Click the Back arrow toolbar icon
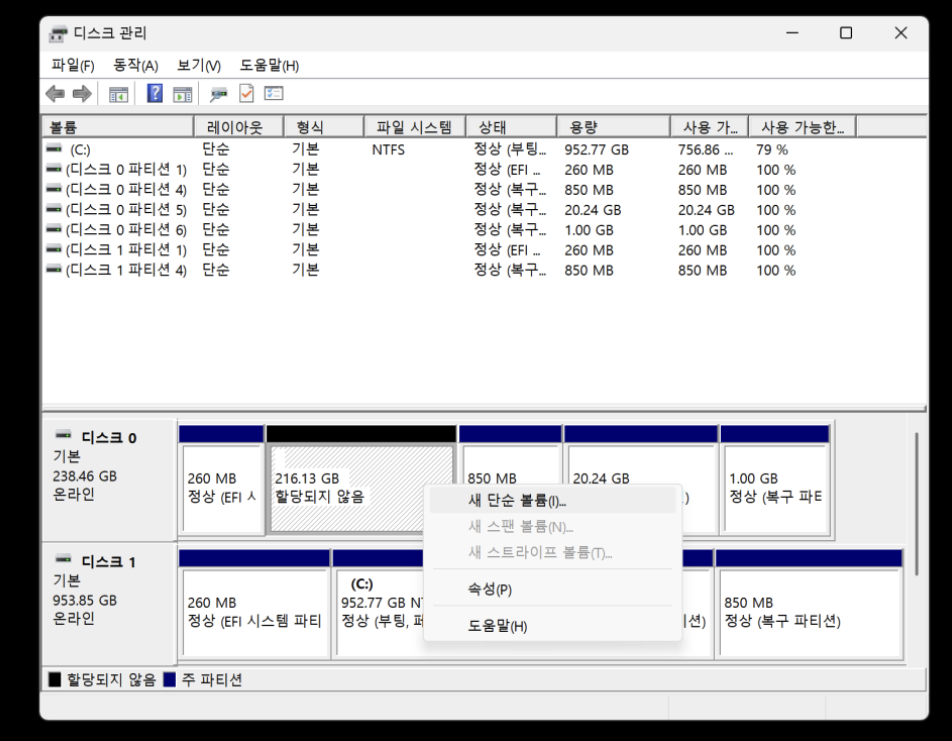This screenshot has width=952, height=741. (x=55, y=94)
